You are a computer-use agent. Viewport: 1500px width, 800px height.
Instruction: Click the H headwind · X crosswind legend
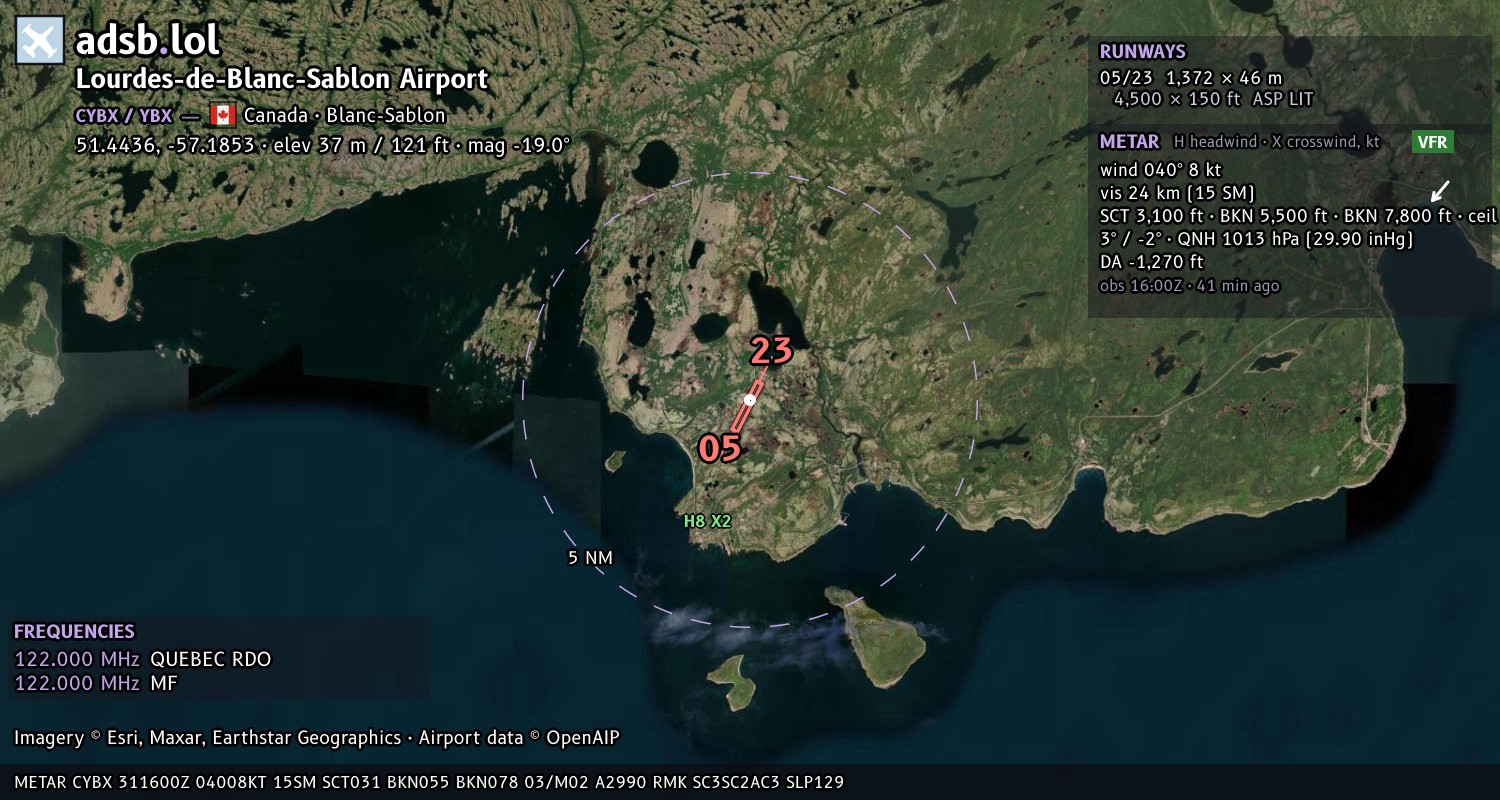(x=1277, y=142)
